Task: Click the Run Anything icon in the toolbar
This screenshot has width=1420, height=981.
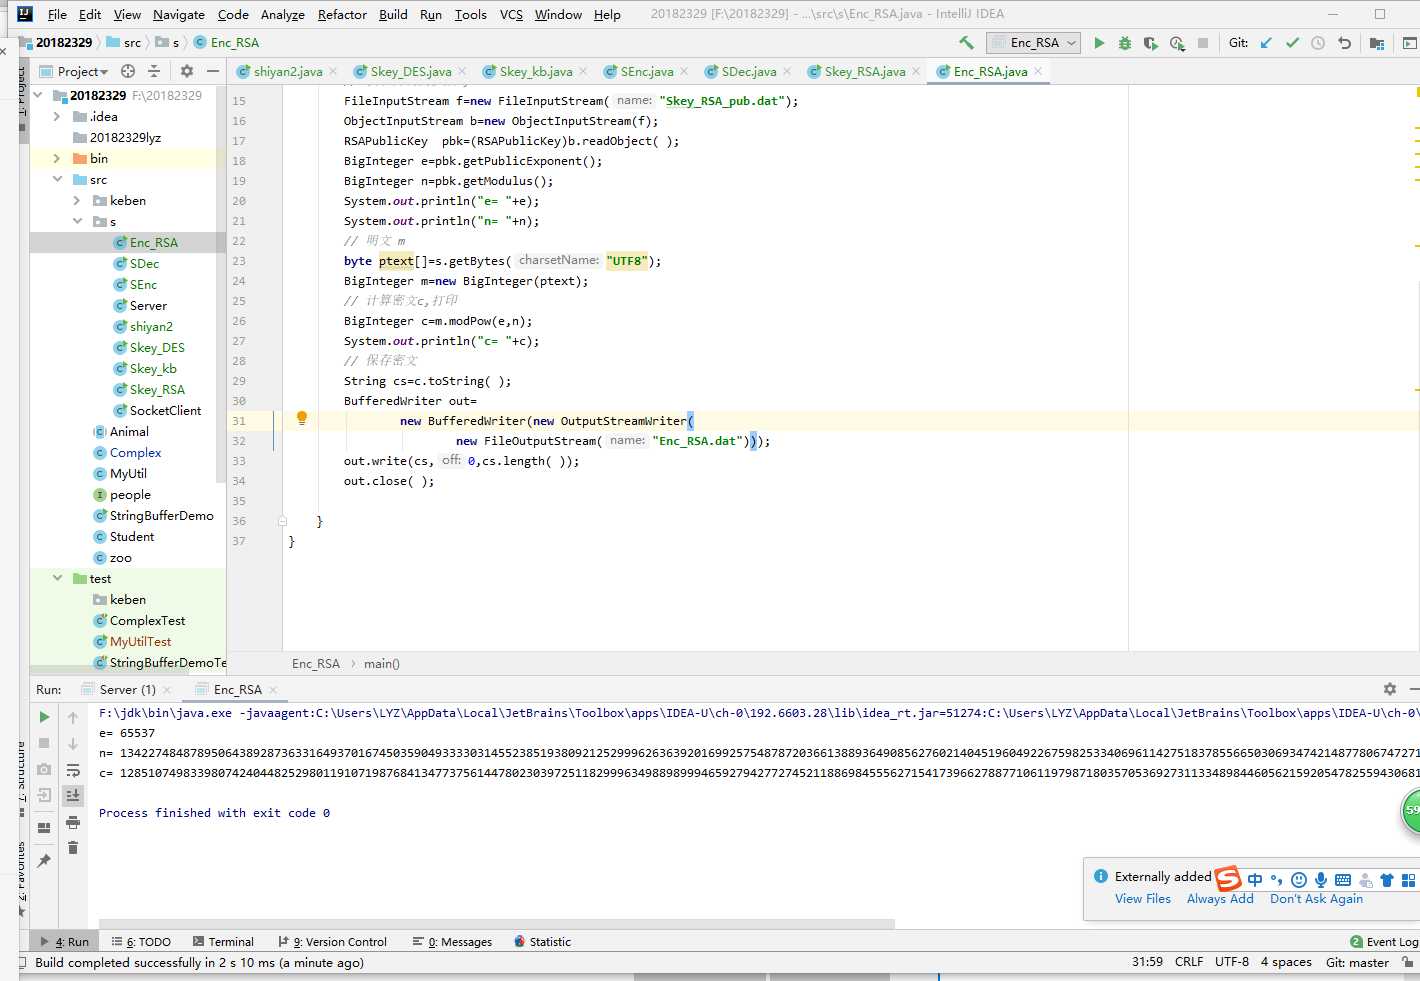Action: (1409, 43)
